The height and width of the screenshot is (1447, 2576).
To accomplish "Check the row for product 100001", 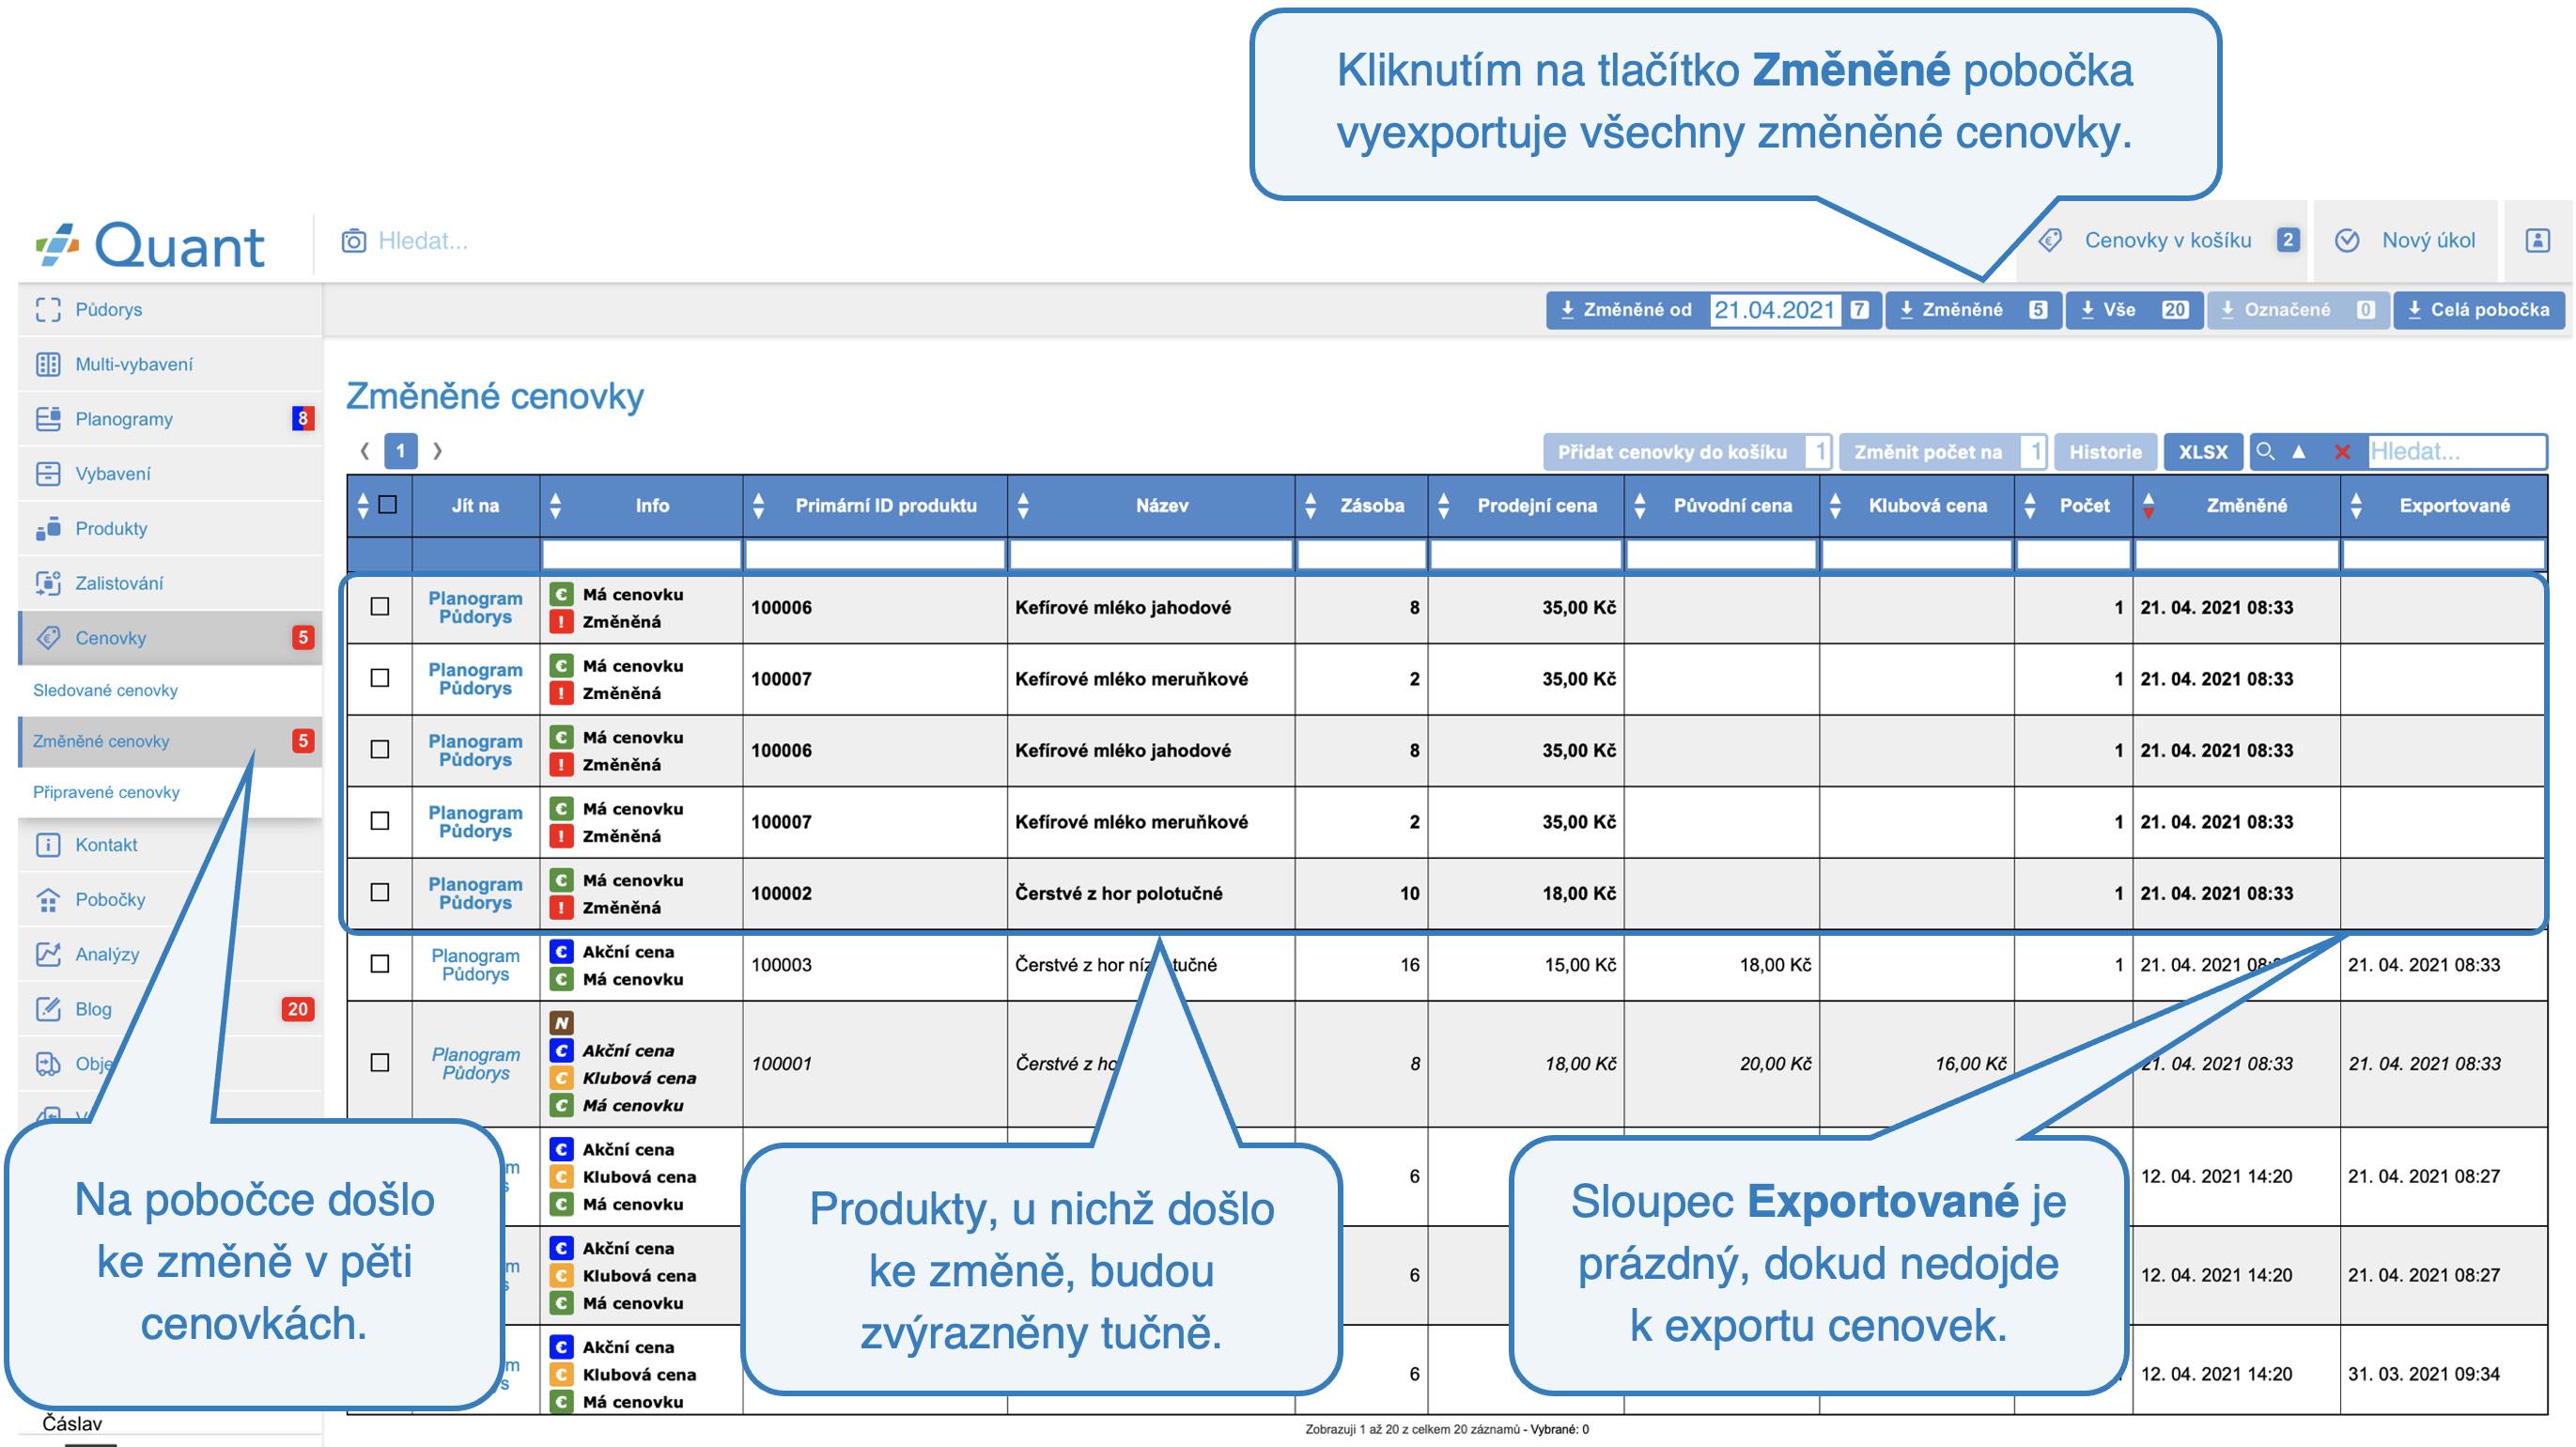I will (380, 1063).
